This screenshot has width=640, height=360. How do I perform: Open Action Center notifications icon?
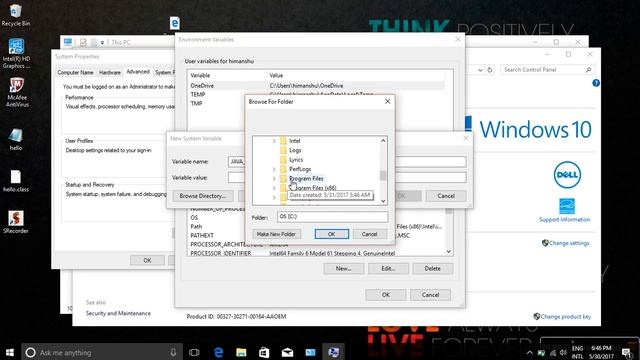point(627,353)
